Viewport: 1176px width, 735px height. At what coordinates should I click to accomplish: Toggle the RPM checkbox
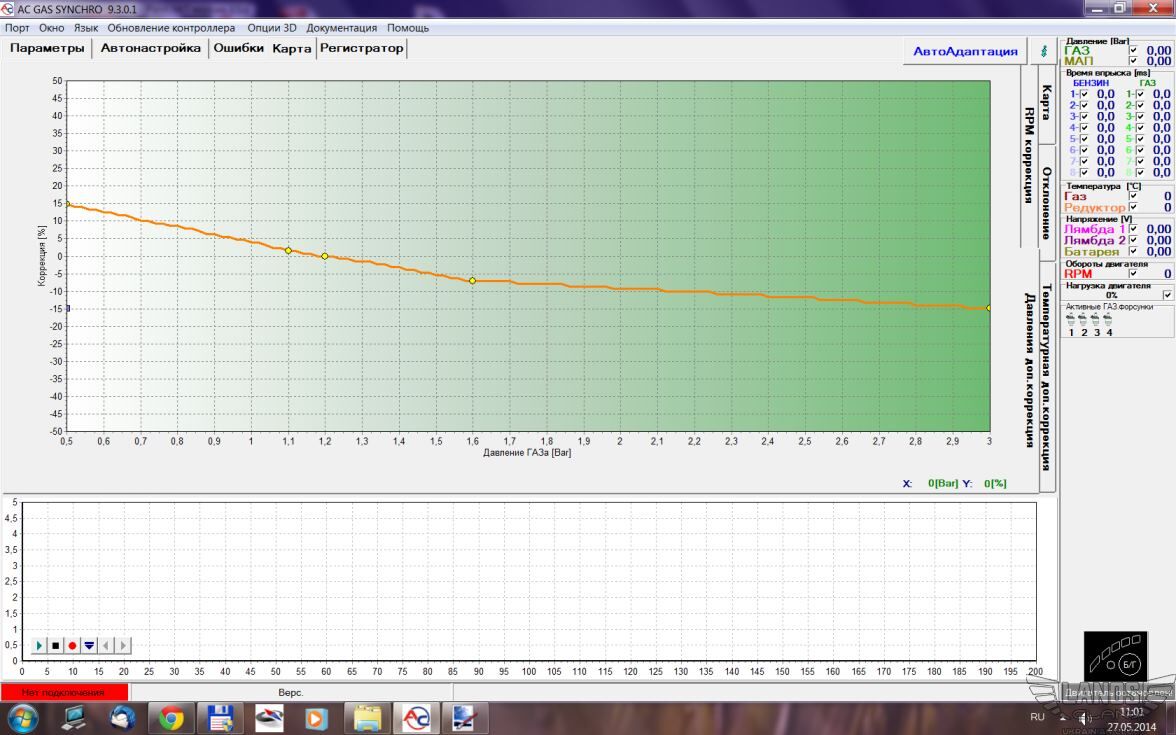tap(1133, 273)
